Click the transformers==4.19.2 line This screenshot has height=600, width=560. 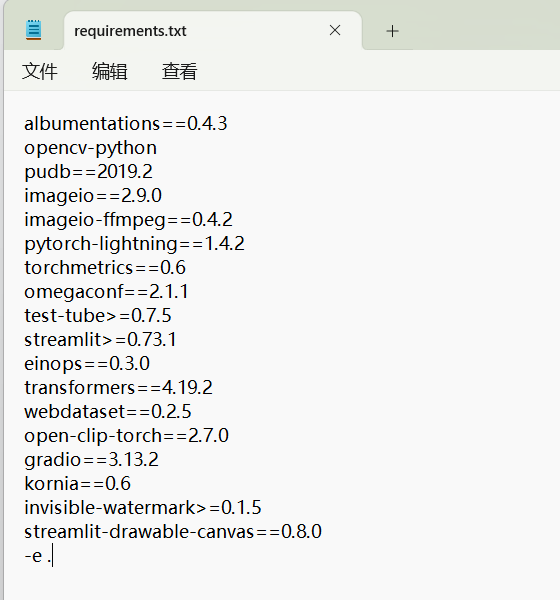118,388
